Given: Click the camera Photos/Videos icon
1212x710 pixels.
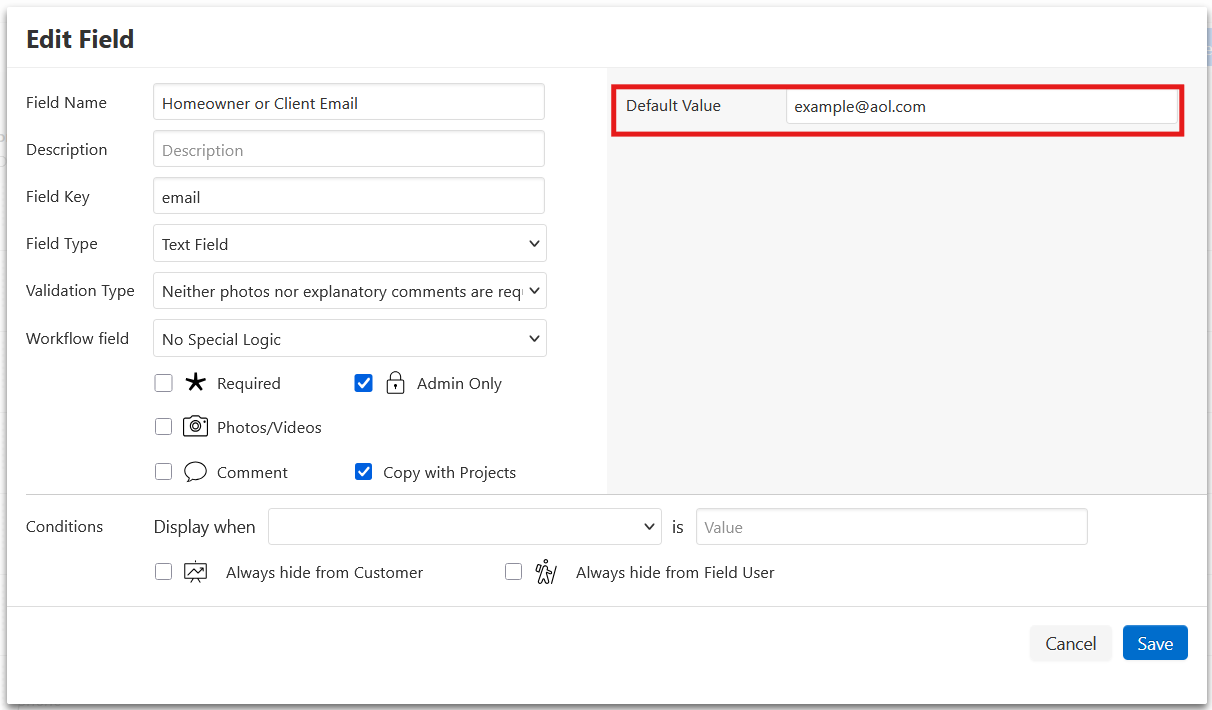Looking at the screenshot, I should coord(195,427).
